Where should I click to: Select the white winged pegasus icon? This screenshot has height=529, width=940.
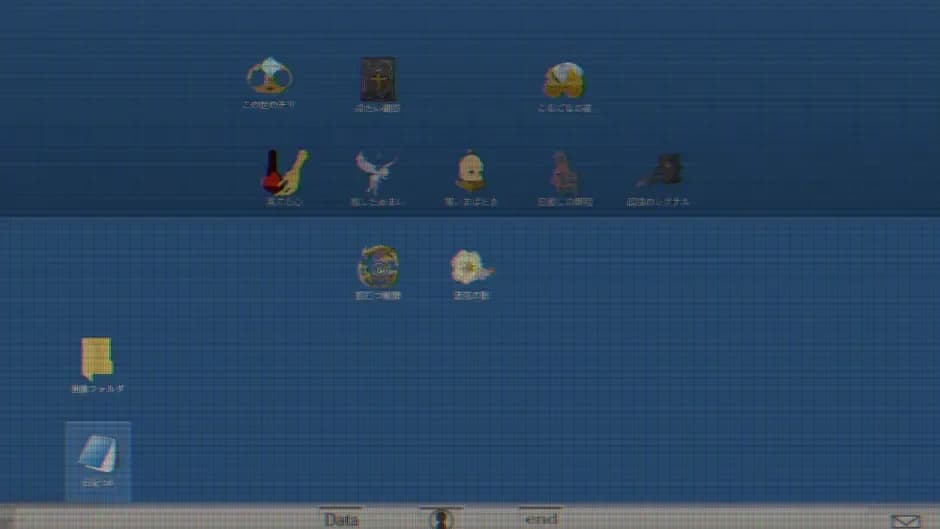point(376,172)
